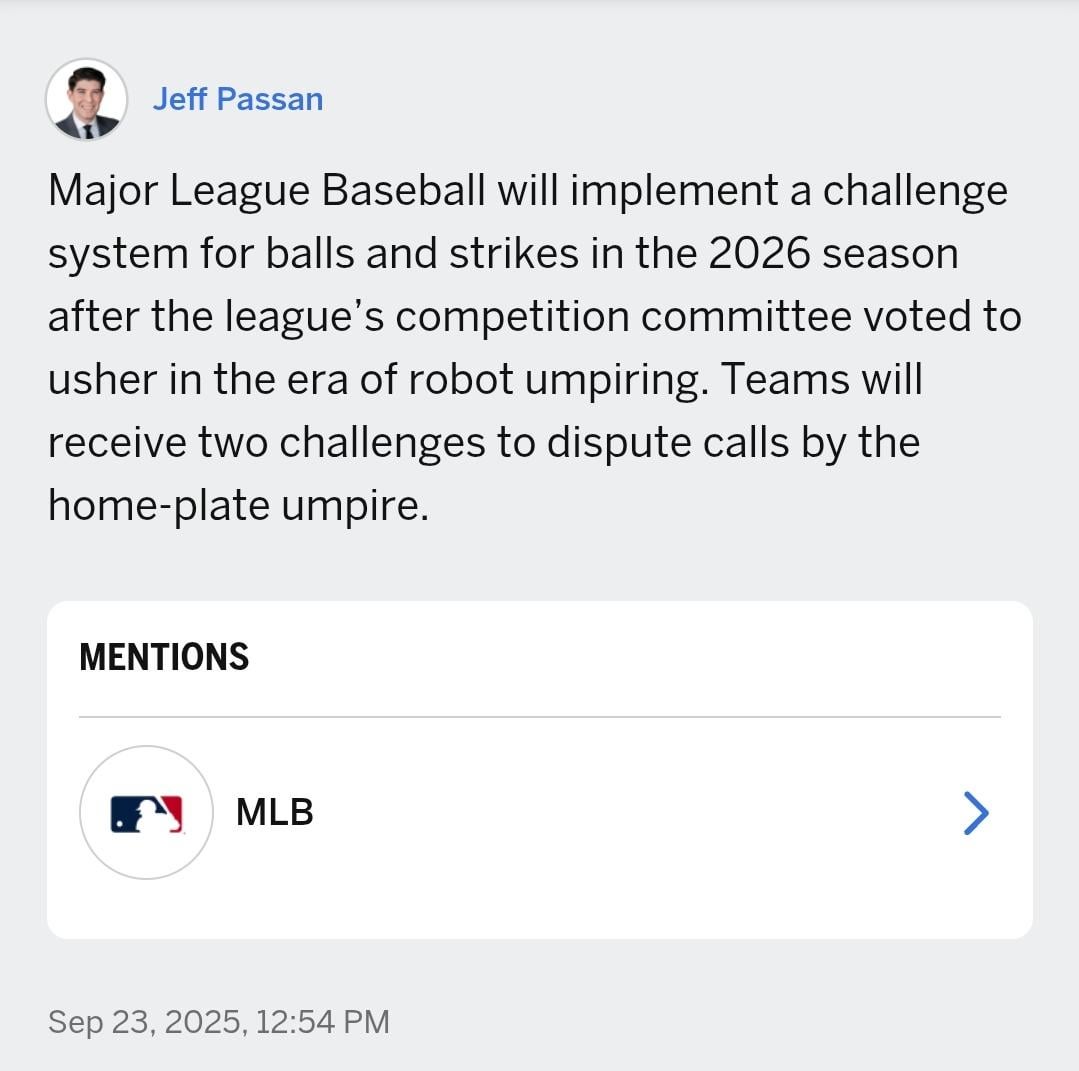Click the 12:54 PM time text
Viewport: 1079px width, 1071px height.
322,1022
